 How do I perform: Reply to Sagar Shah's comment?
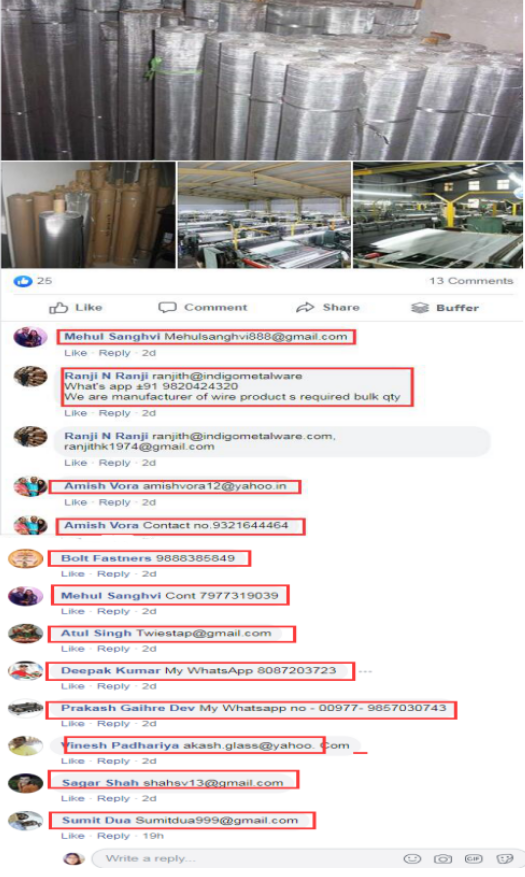coord(113,798)
